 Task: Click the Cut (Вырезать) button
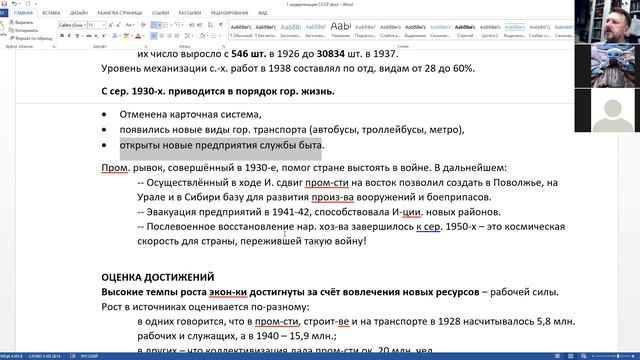(21, 22)
